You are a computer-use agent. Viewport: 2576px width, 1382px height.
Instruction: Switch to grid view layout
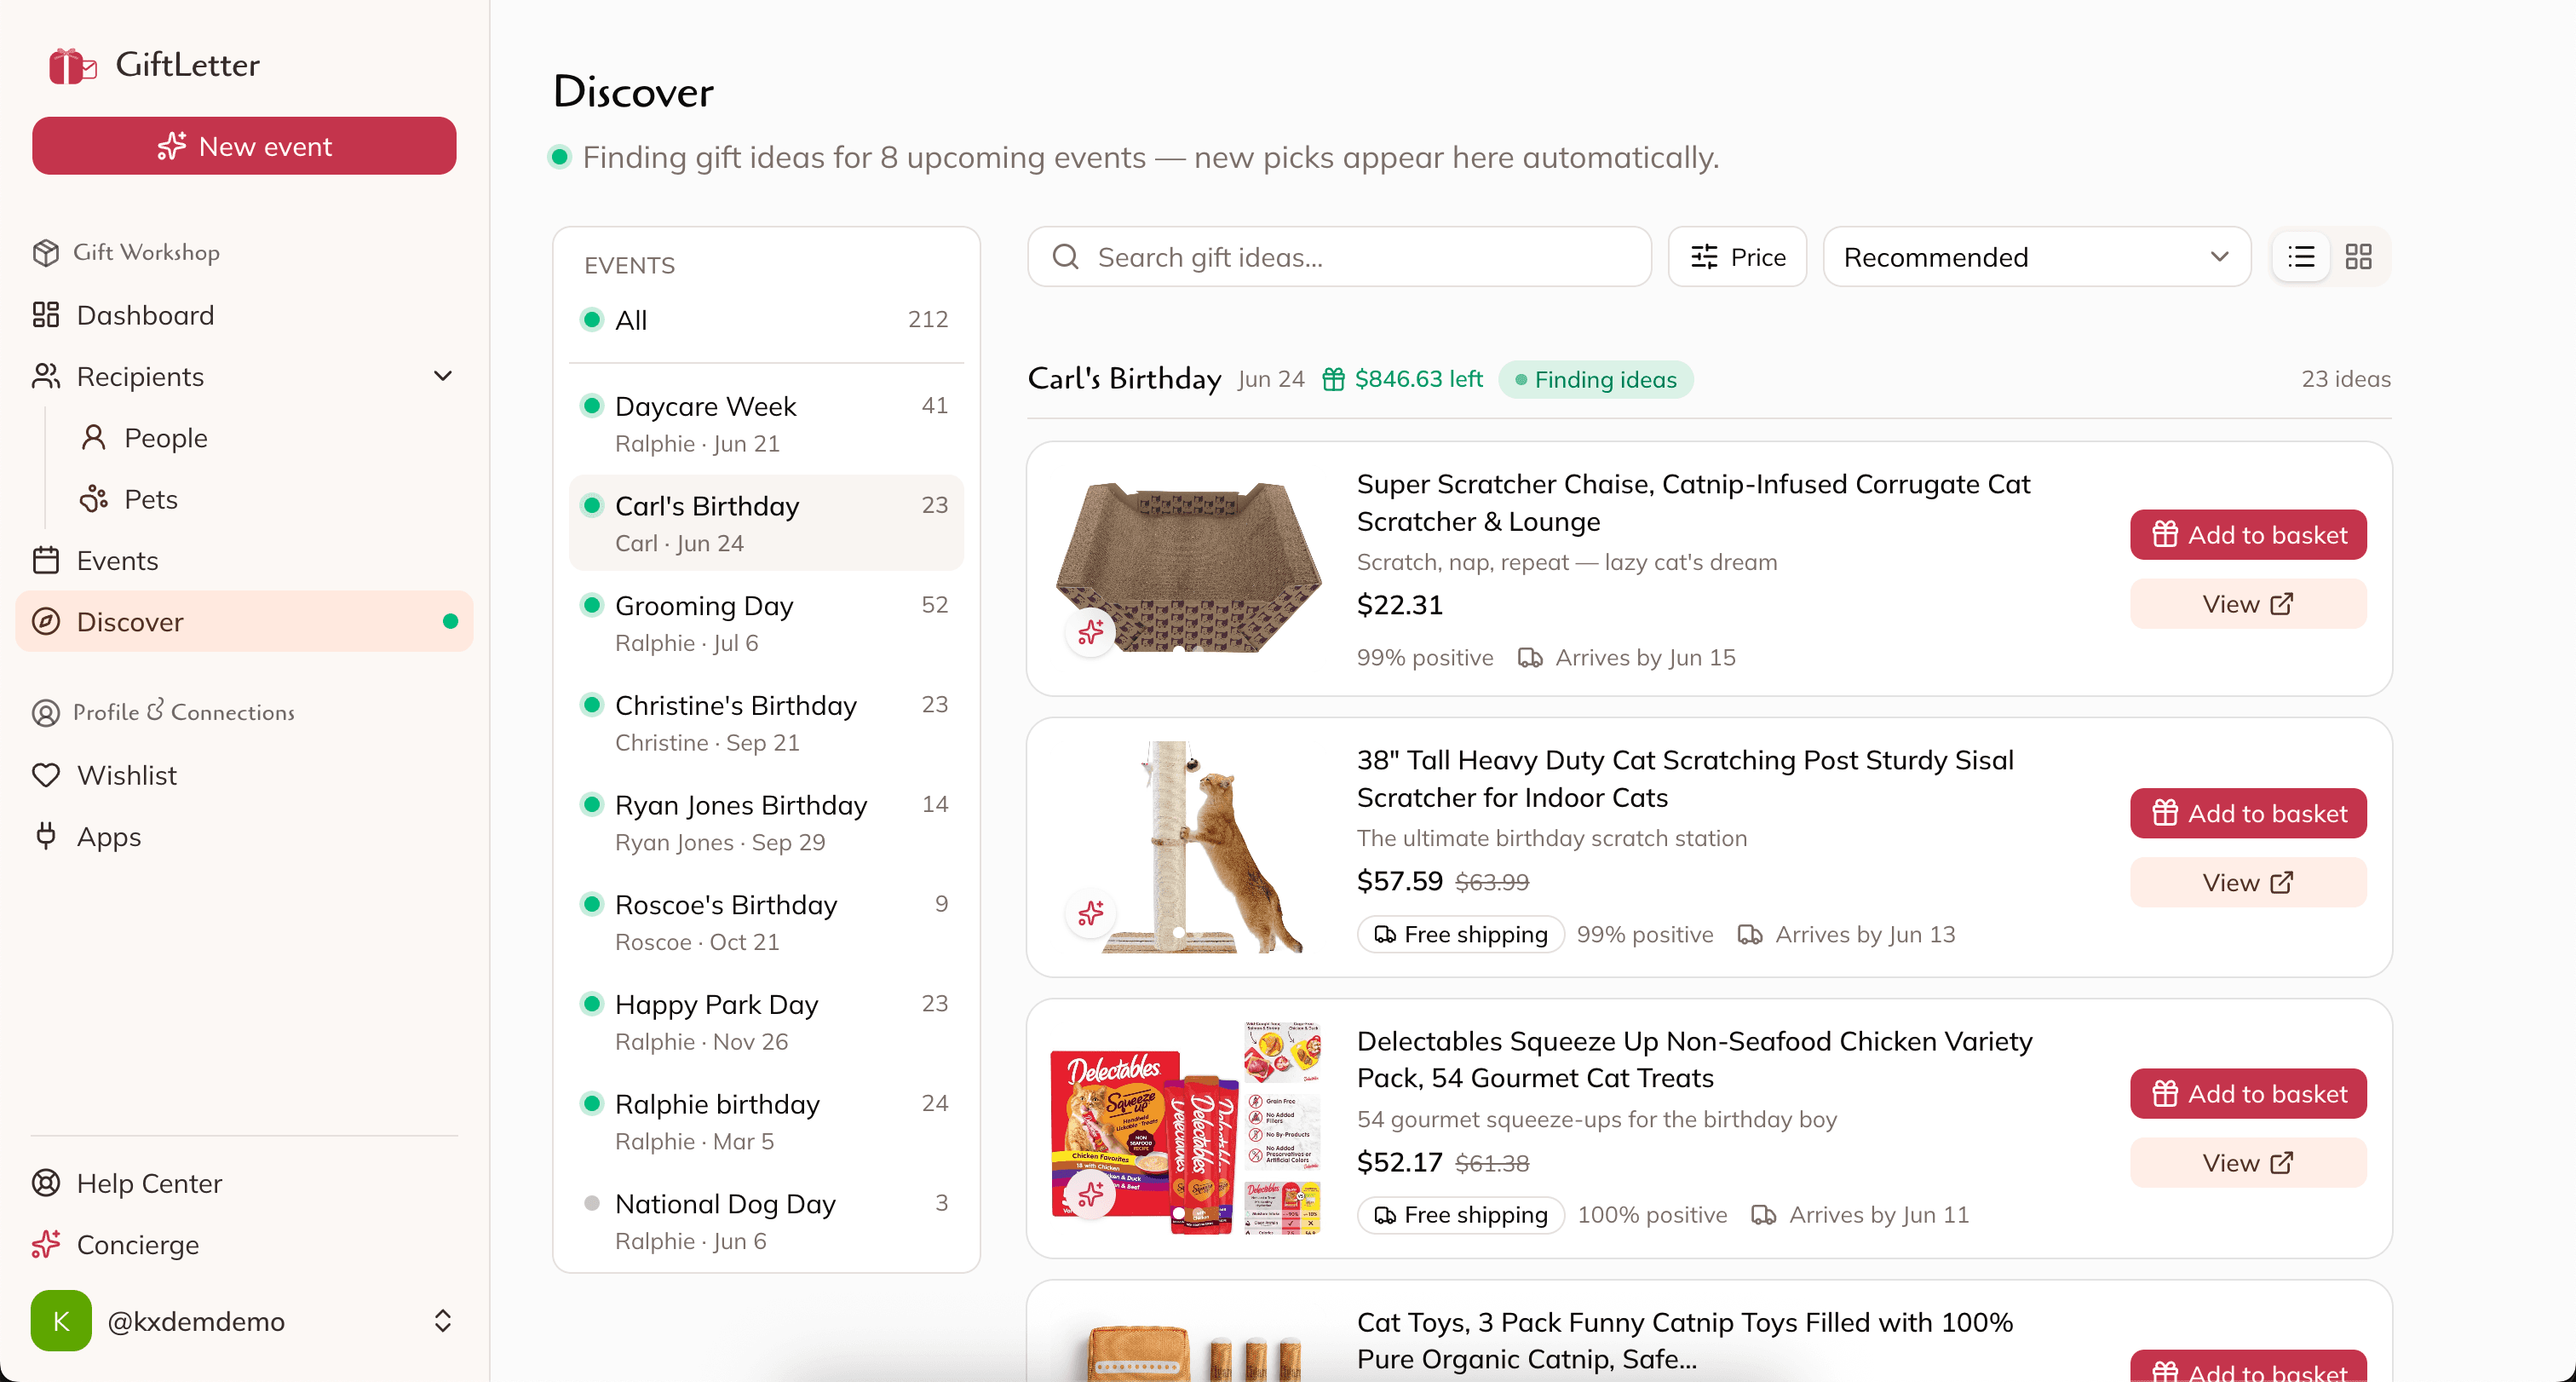(x=2359, y=257)
